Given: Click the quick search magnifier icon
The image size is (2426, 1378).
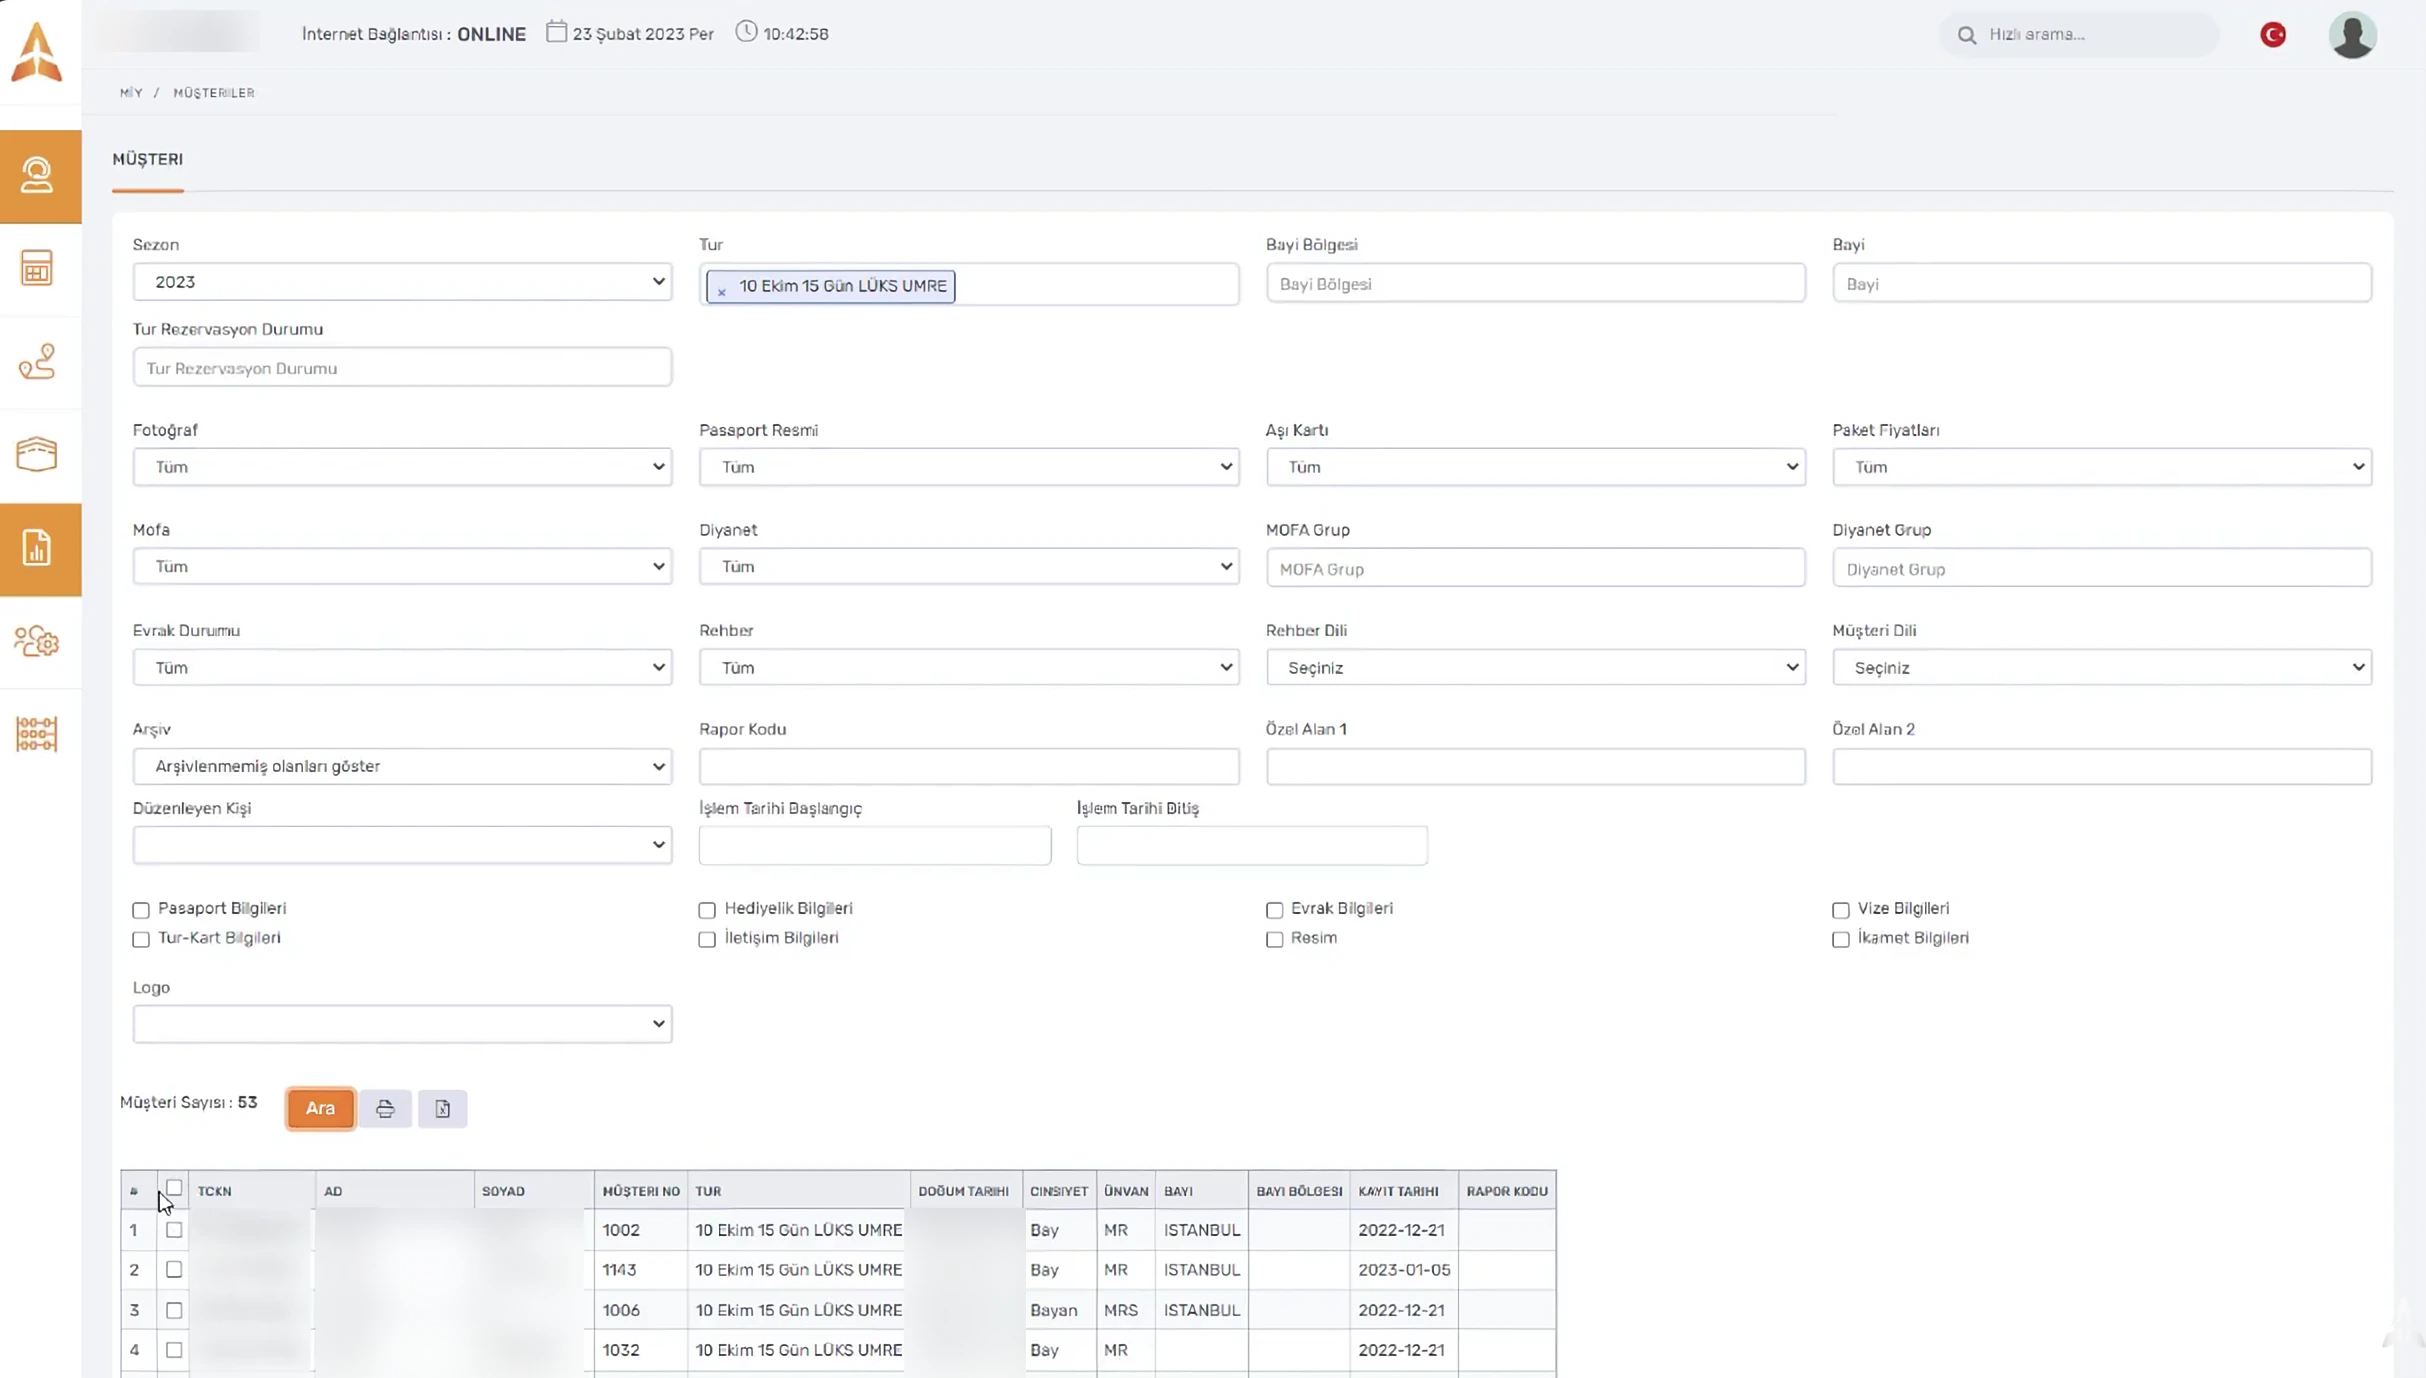Looking at the screenshot, I should (1967, 35).
